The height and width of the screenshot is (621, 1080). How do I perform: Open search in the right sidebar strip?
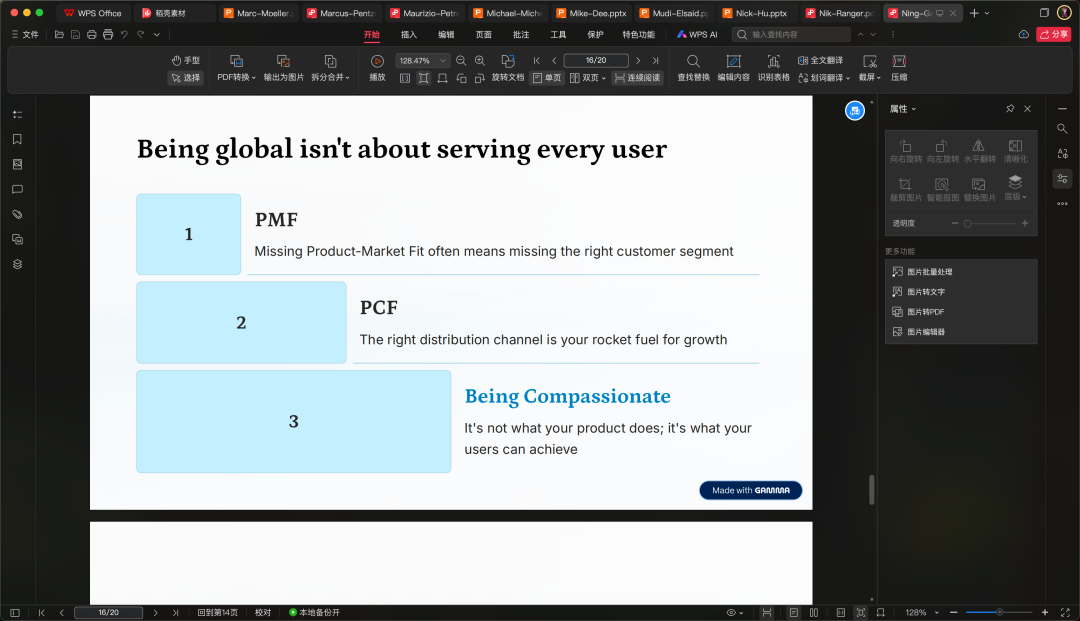(x=1062, y=129)
